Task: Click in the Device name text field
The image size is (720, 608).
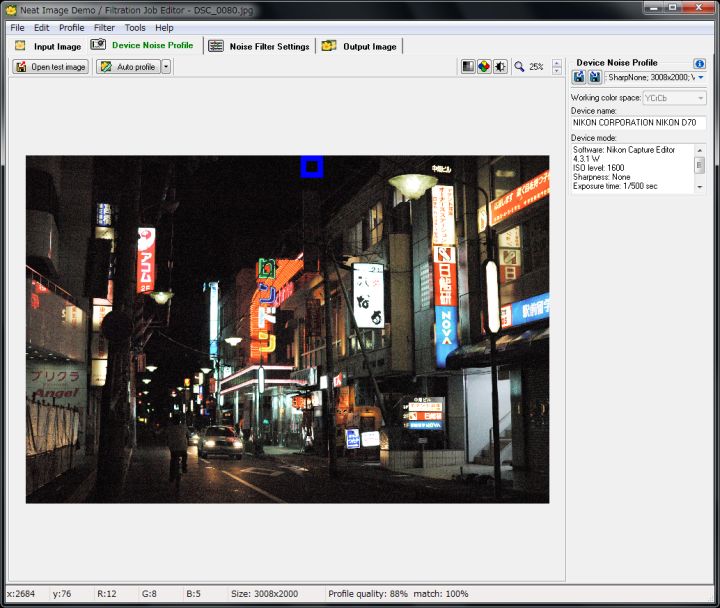Action: (x=637, y=123)
